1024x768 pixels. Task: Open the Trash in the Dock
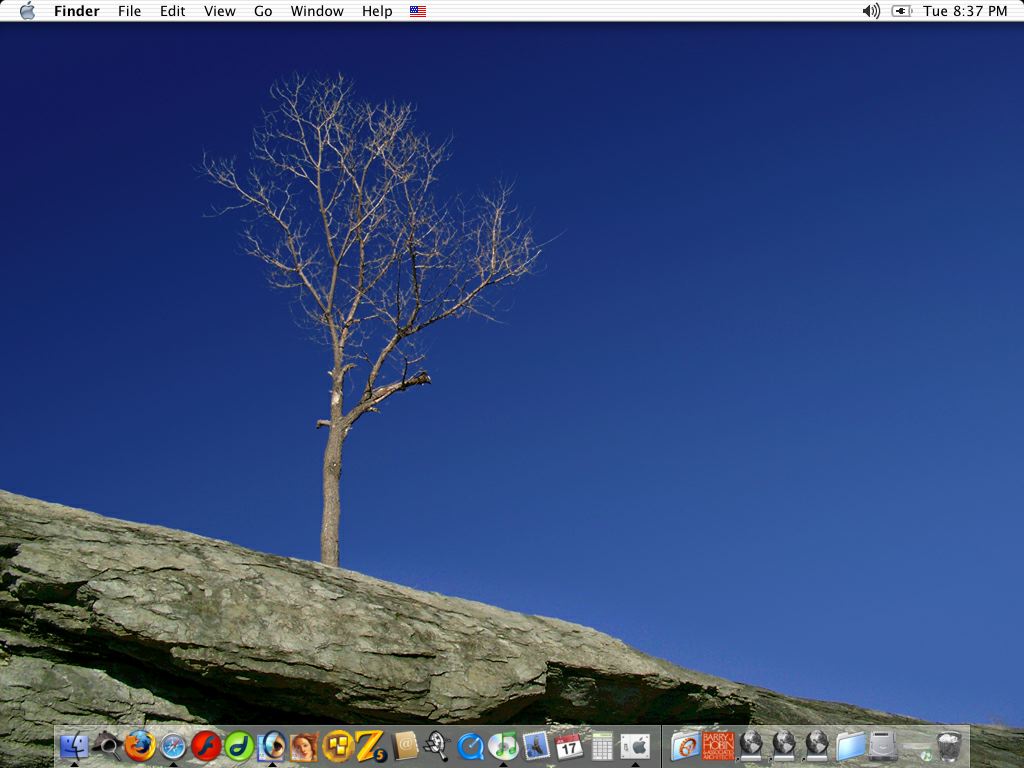pos(949,746)
